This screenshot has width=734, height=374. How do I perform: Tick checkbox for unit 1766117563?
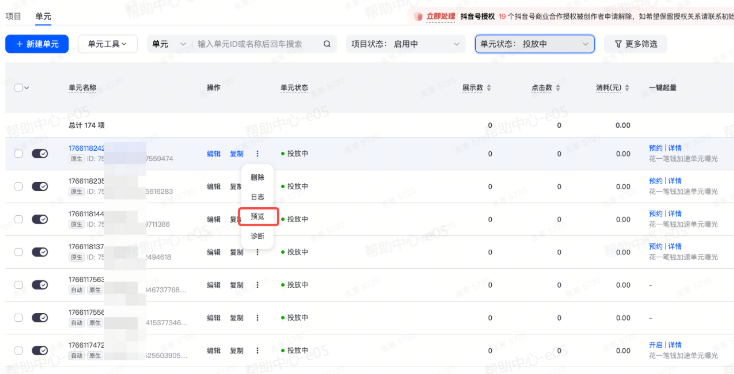click(x=18, y=285)
